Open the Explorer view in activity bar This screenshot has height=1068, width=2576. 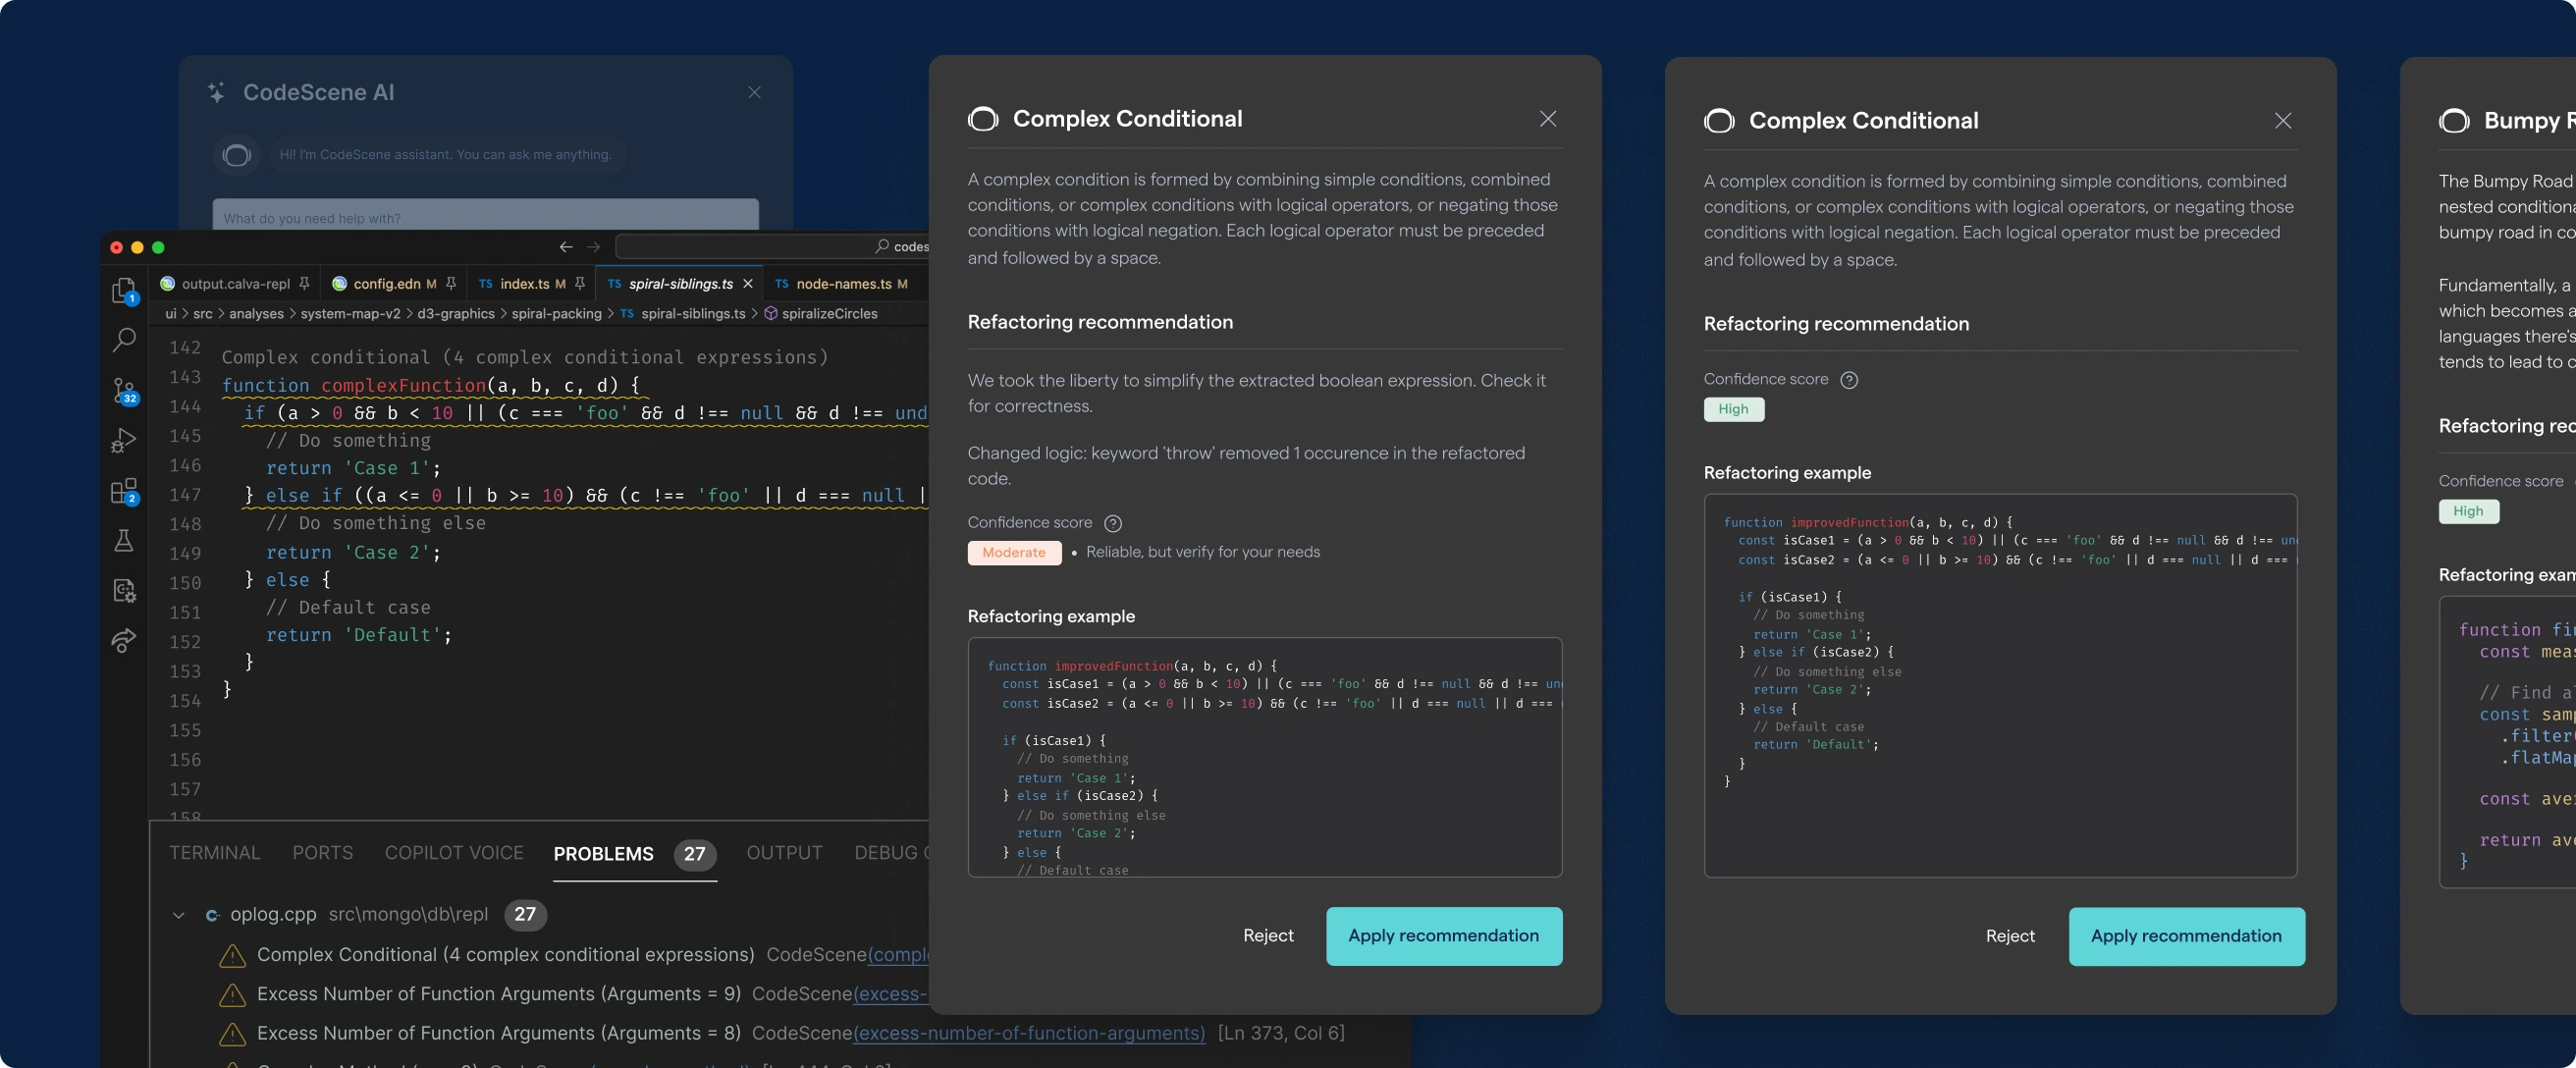click(x=123, y=290)
